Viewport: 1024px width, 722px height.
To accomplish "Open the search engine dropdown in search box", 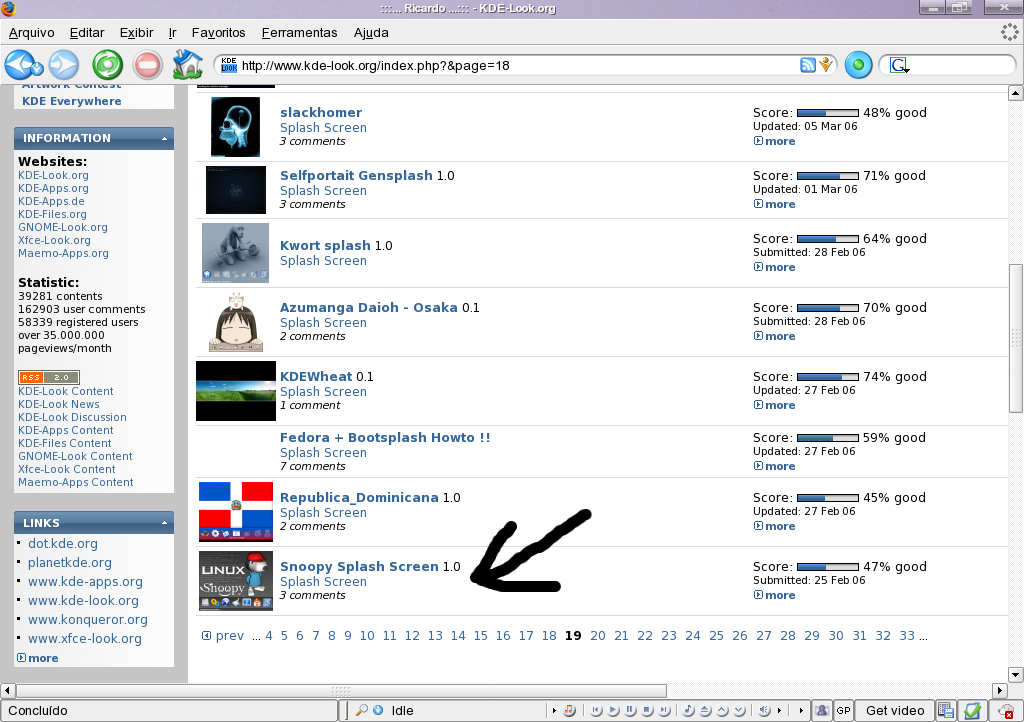I will pyautogui.click(x=900, y=65).
